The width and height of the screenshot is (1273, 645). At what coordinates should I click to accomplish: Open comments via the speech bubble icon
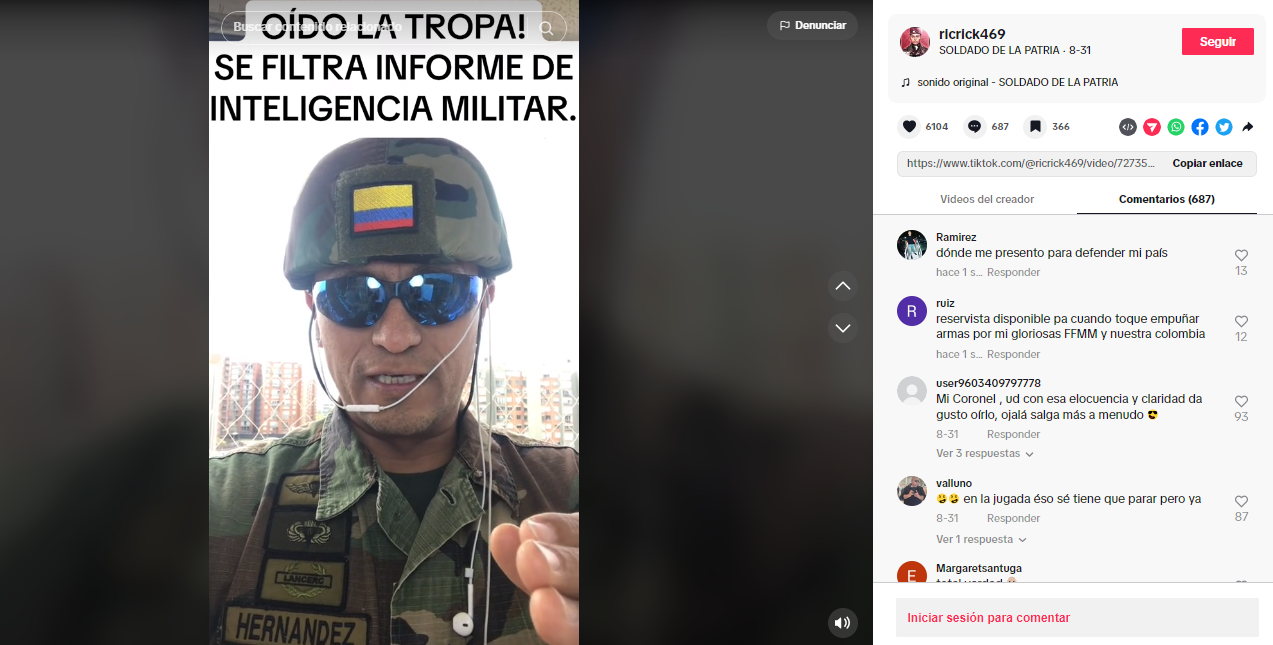coord(974,127)
